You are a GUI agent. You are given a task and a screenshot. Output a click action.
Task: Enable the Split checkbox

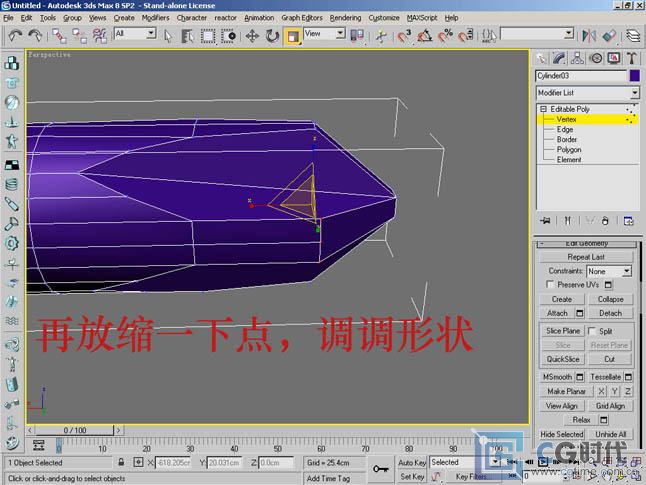[592, 331]
